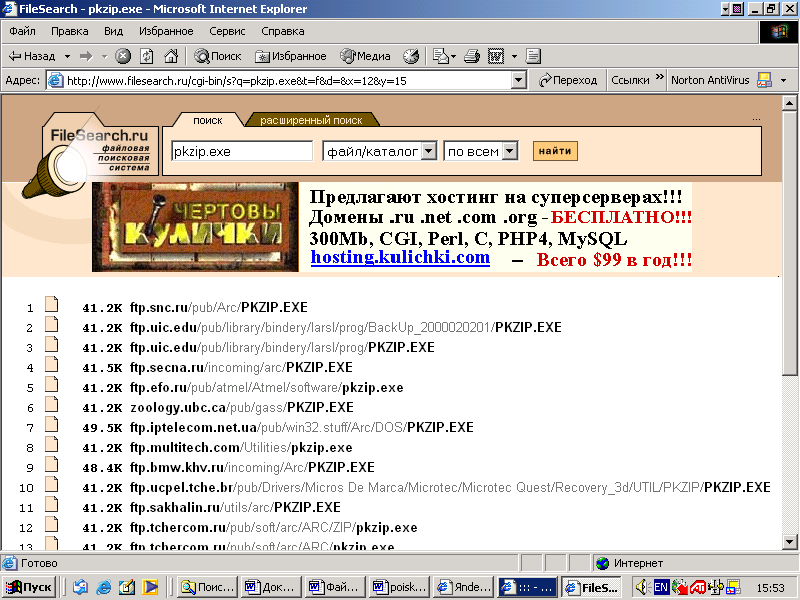Open the ftp.secna.ru PKZIP.EXE result
The width and height of the screenshot is (800, 600).
pos(241,367)
